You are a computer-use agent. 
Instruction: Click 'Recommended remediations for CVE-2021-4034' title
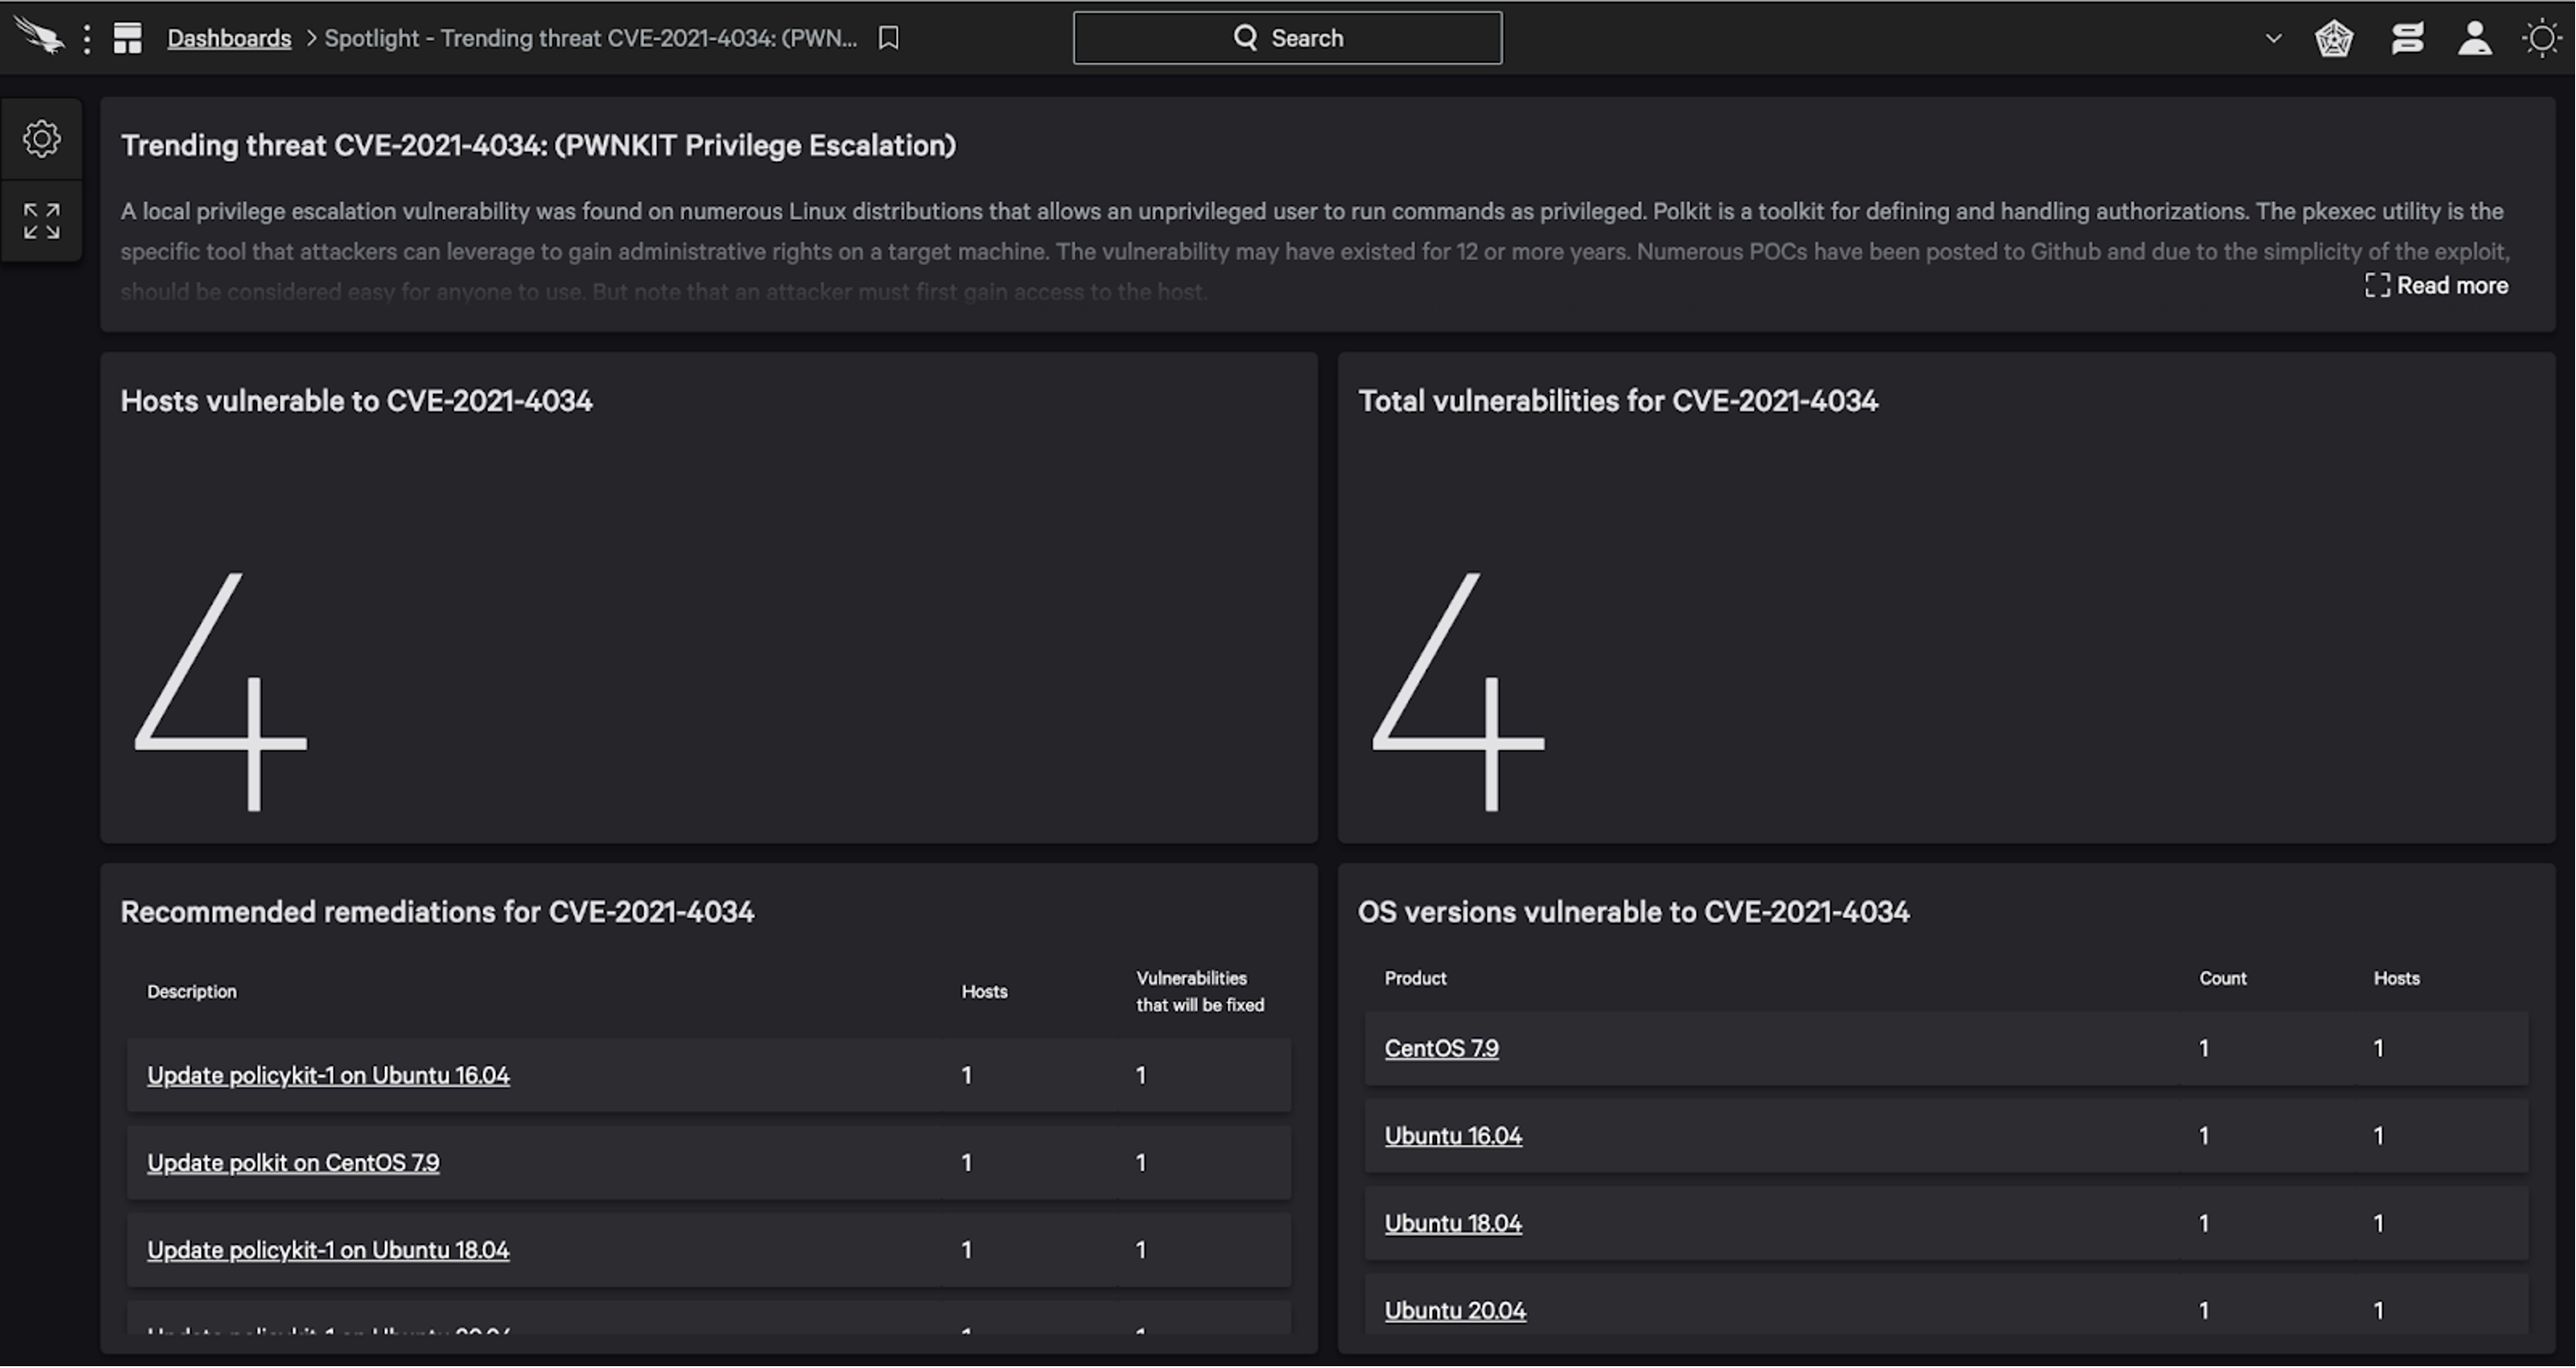point(437,912)
